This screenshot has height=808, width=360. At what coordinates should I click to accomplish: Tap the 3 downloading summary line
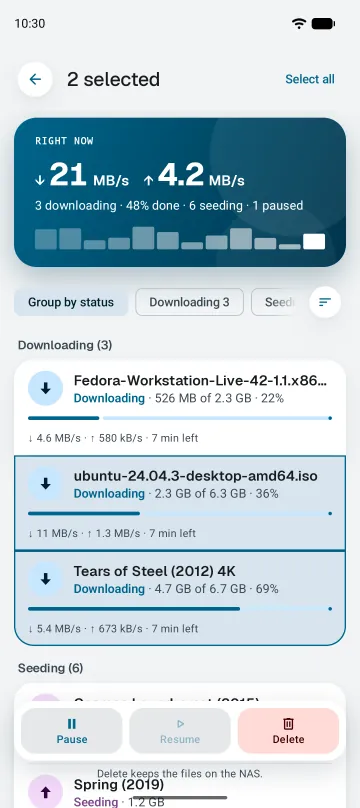click(x=169, y=206)
